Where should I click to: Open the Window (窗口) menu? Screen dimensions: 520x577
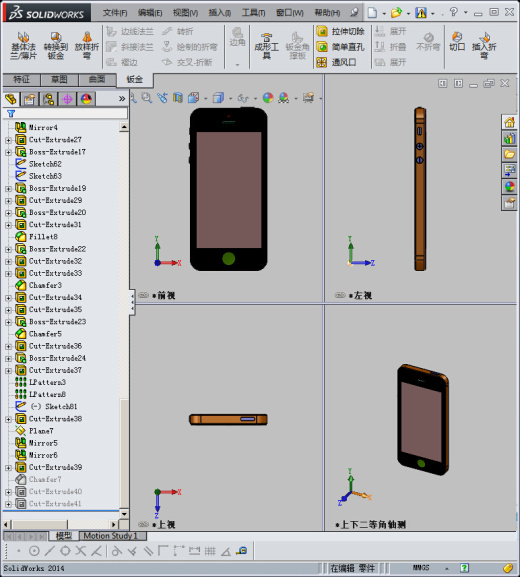(x=290, y=13)
